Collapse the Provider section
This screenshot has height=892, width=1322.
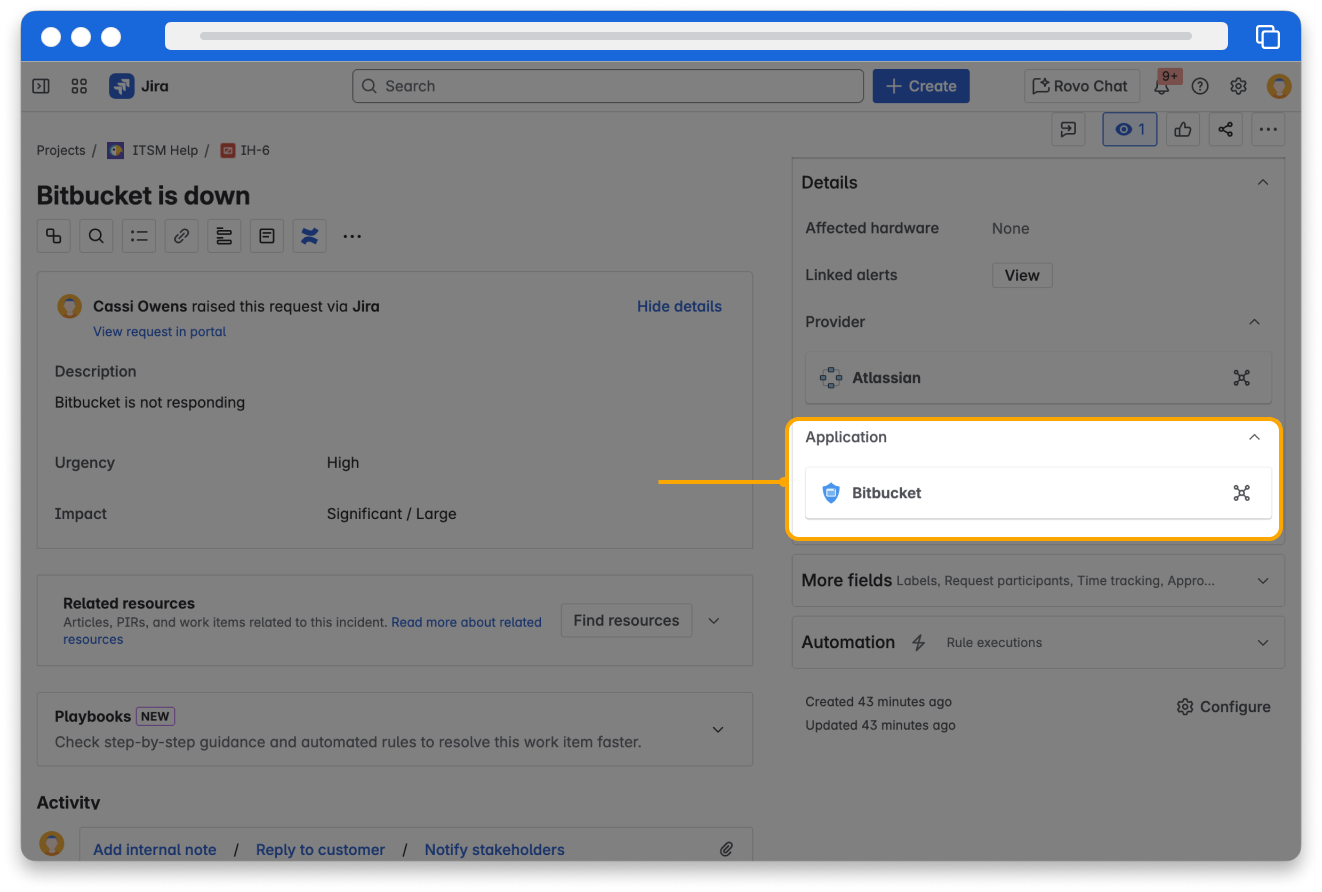1255,322
